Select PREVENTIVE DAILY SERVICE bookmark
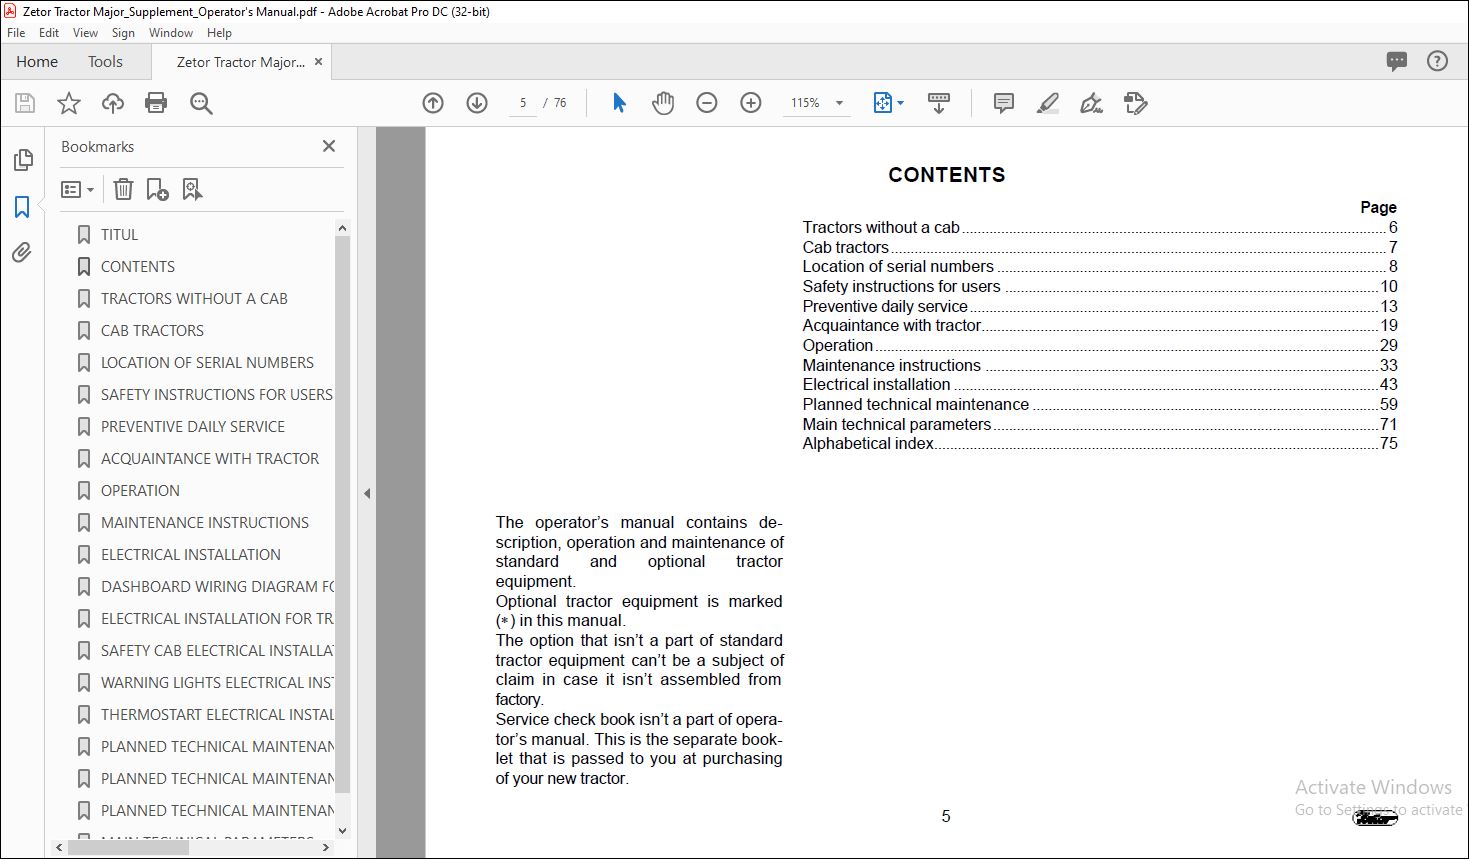The image size is (1469, 859). pos(192,427)
